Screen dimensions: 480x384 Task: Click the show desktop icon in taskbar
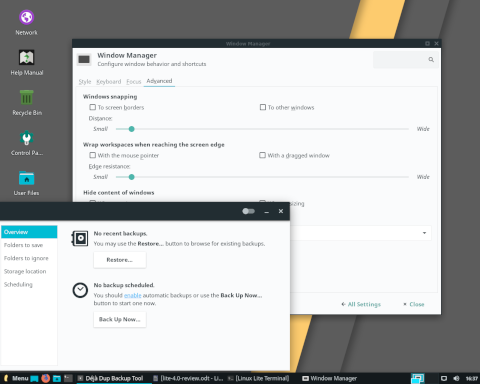34,379
